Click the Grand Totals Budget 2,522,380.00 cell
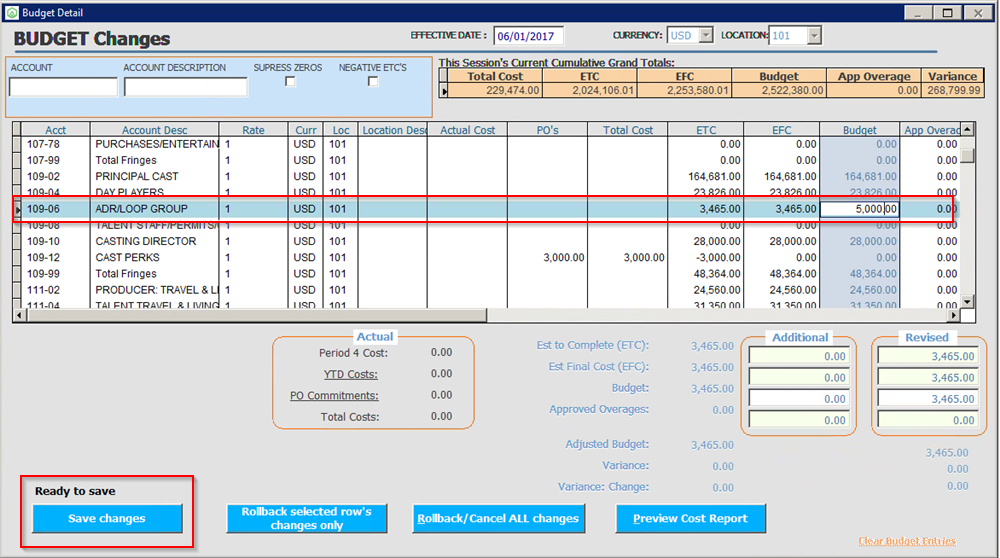1000x558 pixels. tap(779, 91)
